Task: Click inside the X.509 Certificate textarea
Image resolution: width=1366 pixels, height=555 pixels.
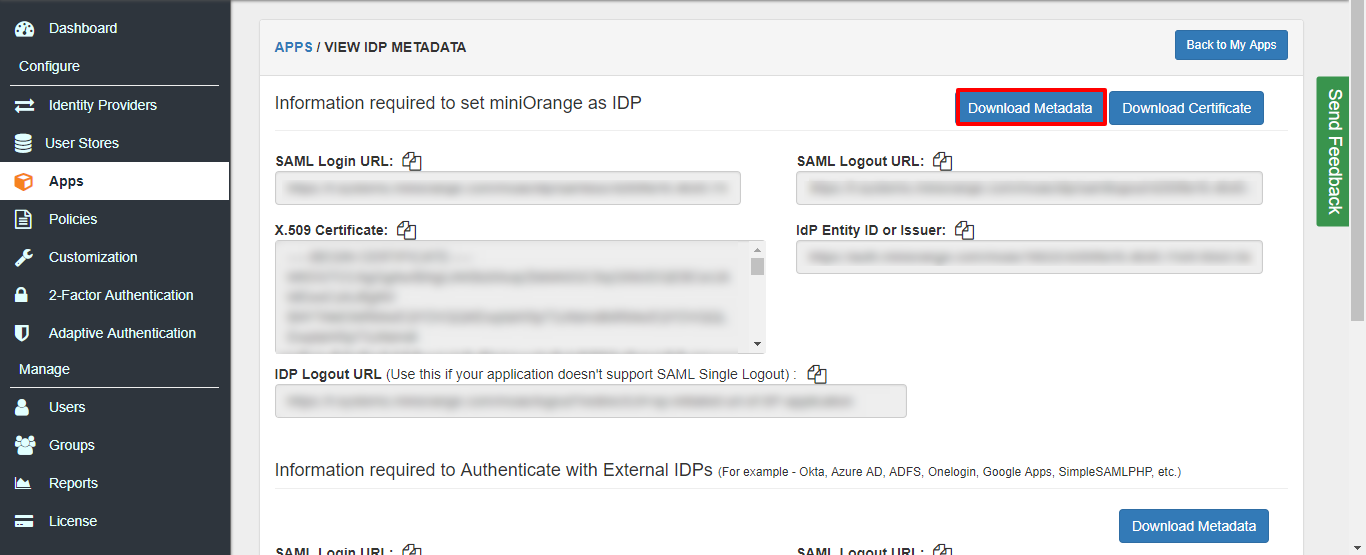Action: pos(512,297)
